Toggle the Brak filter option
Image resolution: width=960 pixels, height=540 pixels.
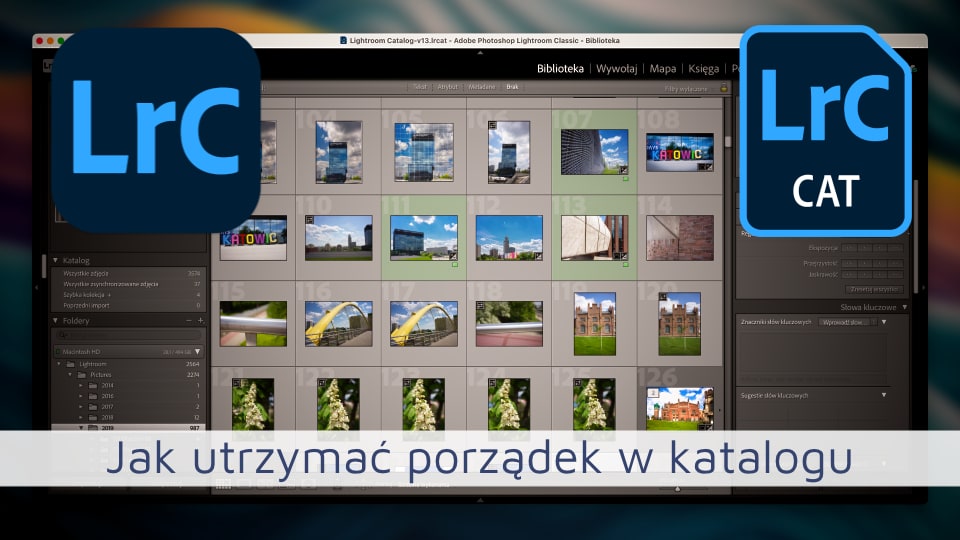point(512,88)
